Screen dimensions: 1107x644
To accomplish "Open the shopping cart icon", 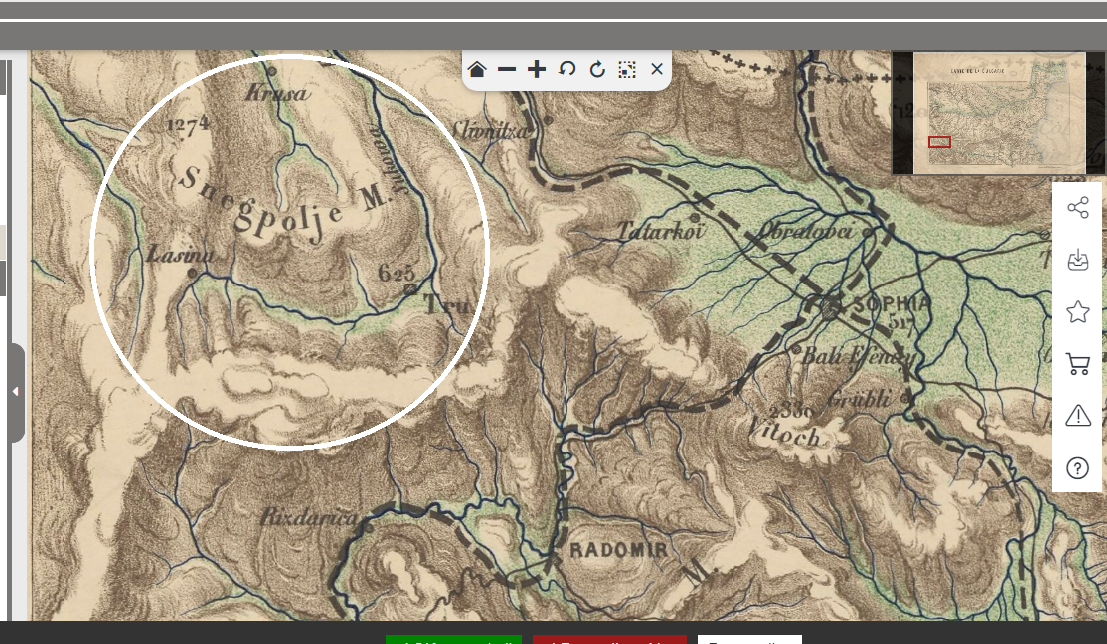I will point(1077,364).
